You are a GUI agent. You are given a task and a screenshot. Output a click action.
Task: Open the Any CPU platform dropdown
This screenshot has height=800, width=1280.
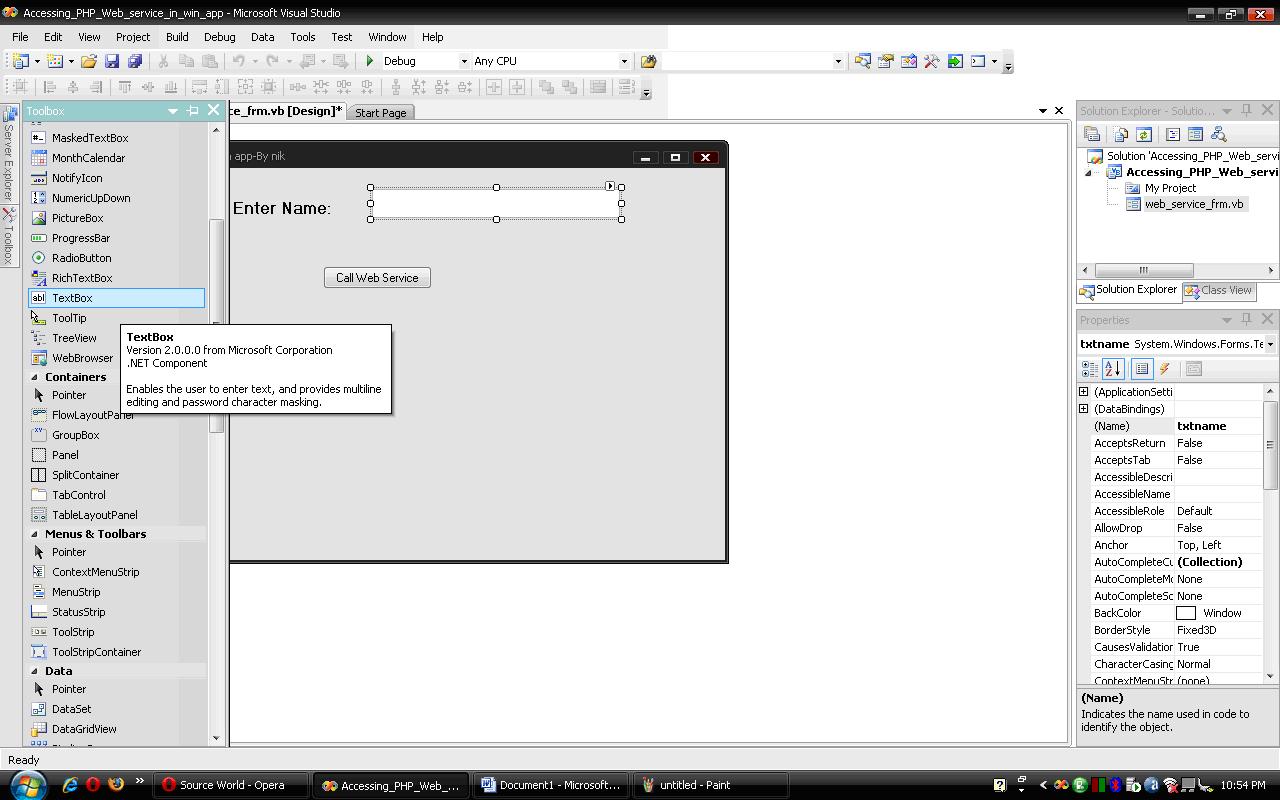[x=624, y=61]
